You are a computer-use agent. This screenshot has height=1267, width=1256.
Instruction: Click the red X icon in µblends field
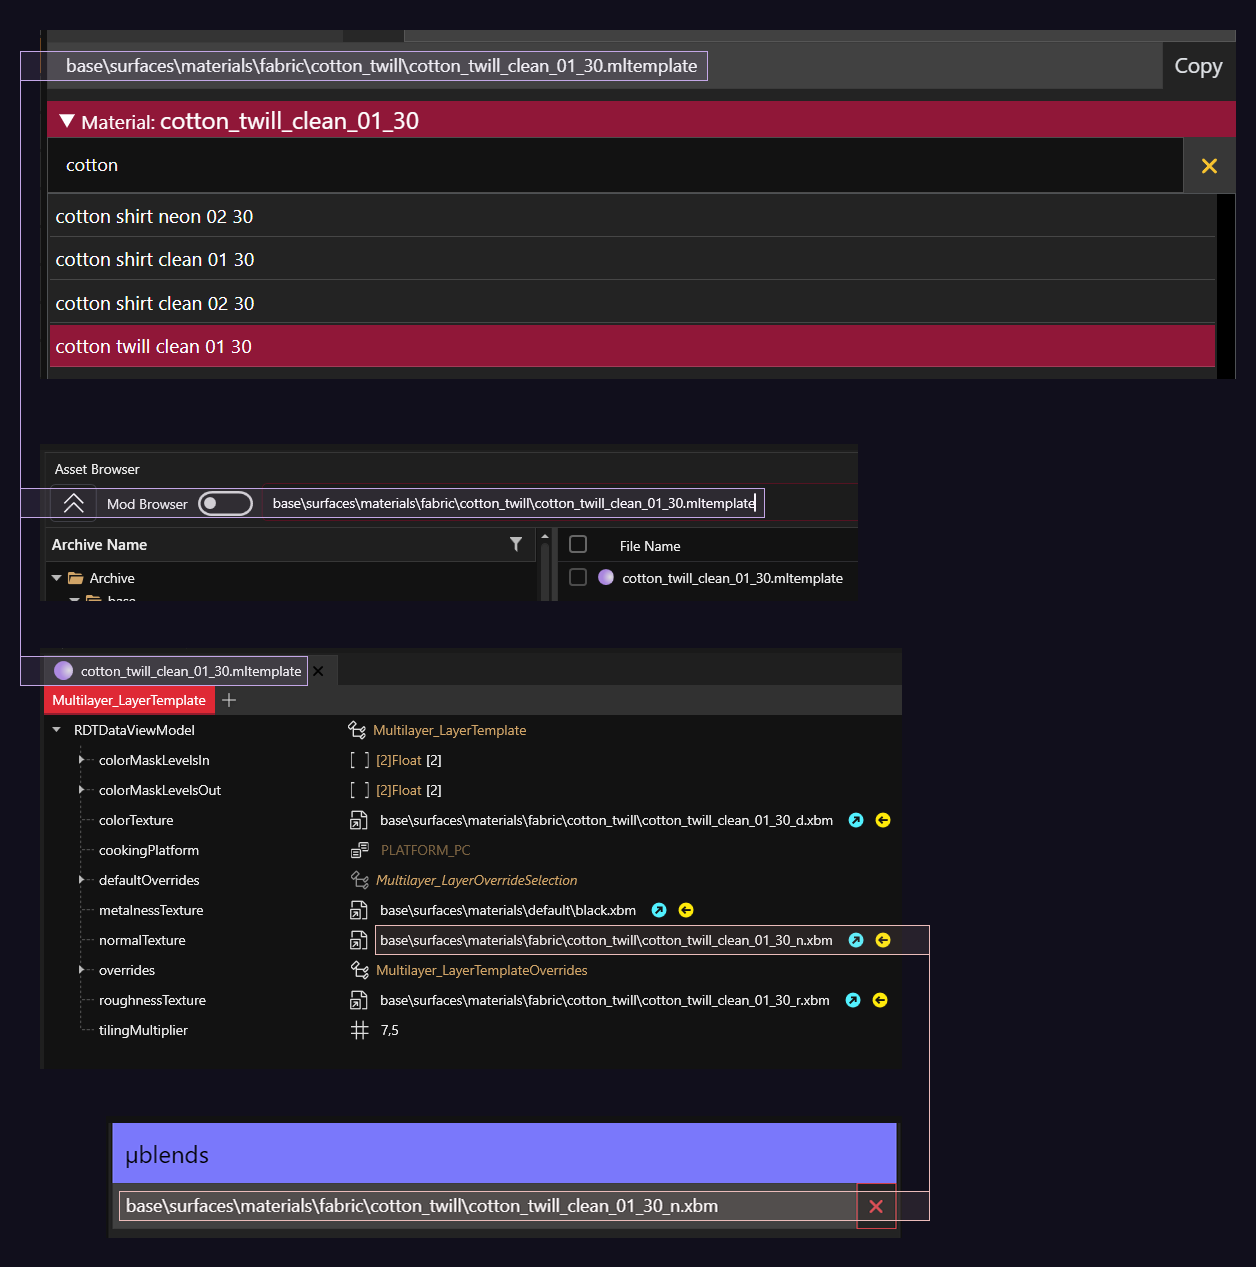click(x=876, y=1206)
